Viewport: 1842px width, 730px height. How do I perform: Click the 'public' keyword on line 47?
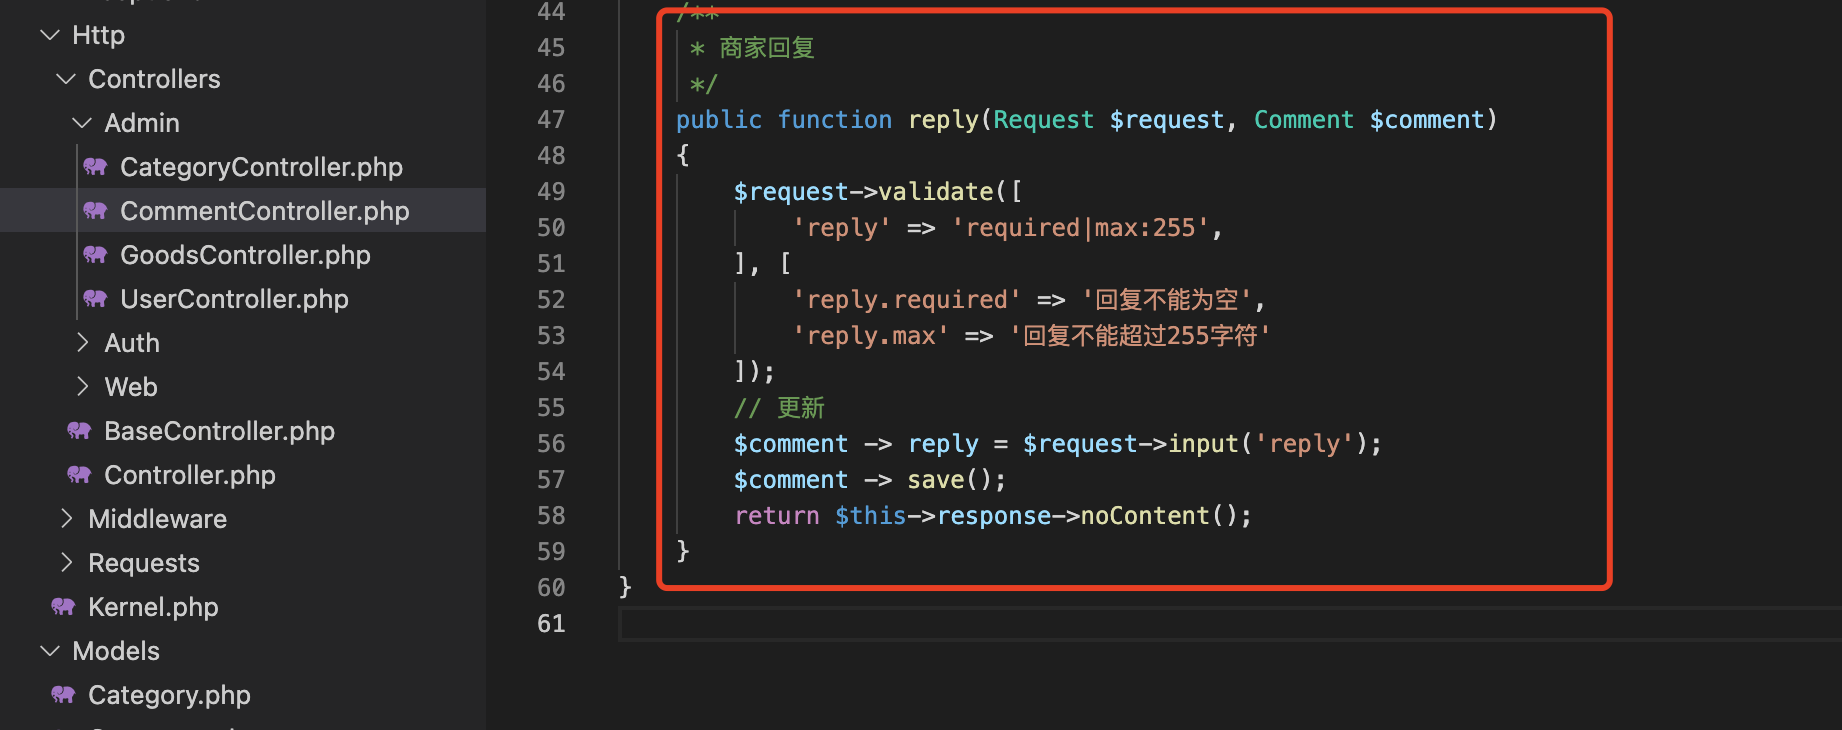719,120
